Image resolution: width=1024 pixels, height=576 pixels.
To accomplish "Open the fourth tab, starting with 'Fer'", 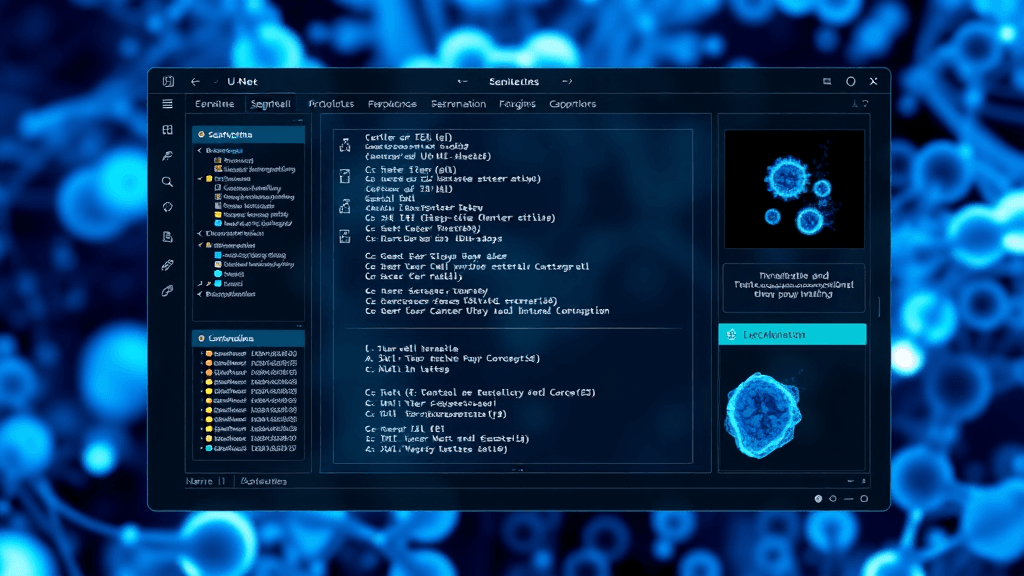I will point(392,104).
